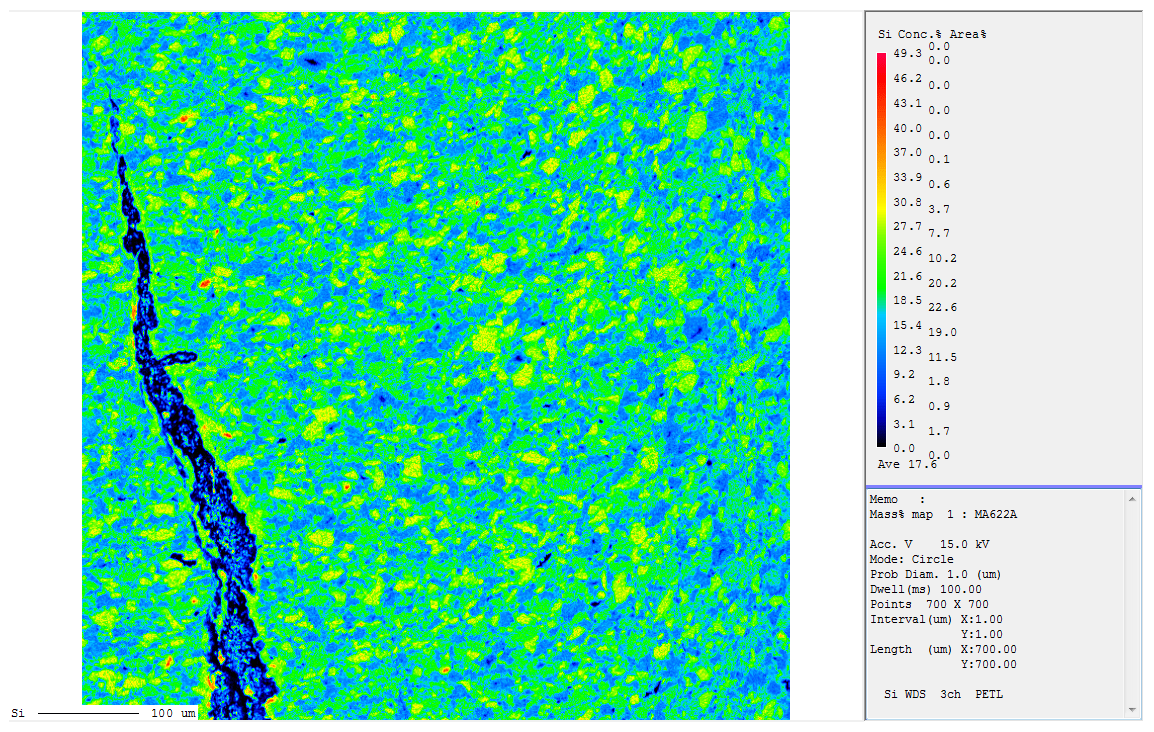Click the 'Memo :' label line
This screenshot has width=1154, height=732.
897,499
